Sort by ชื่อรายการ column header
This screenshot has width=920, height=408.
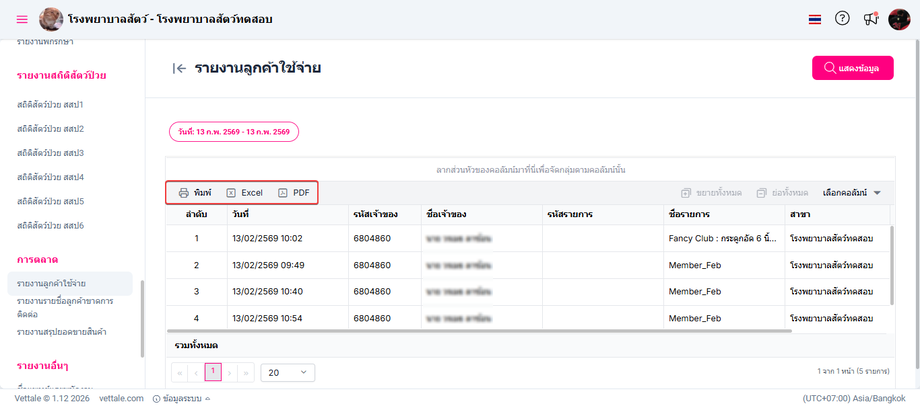point(723,214)
